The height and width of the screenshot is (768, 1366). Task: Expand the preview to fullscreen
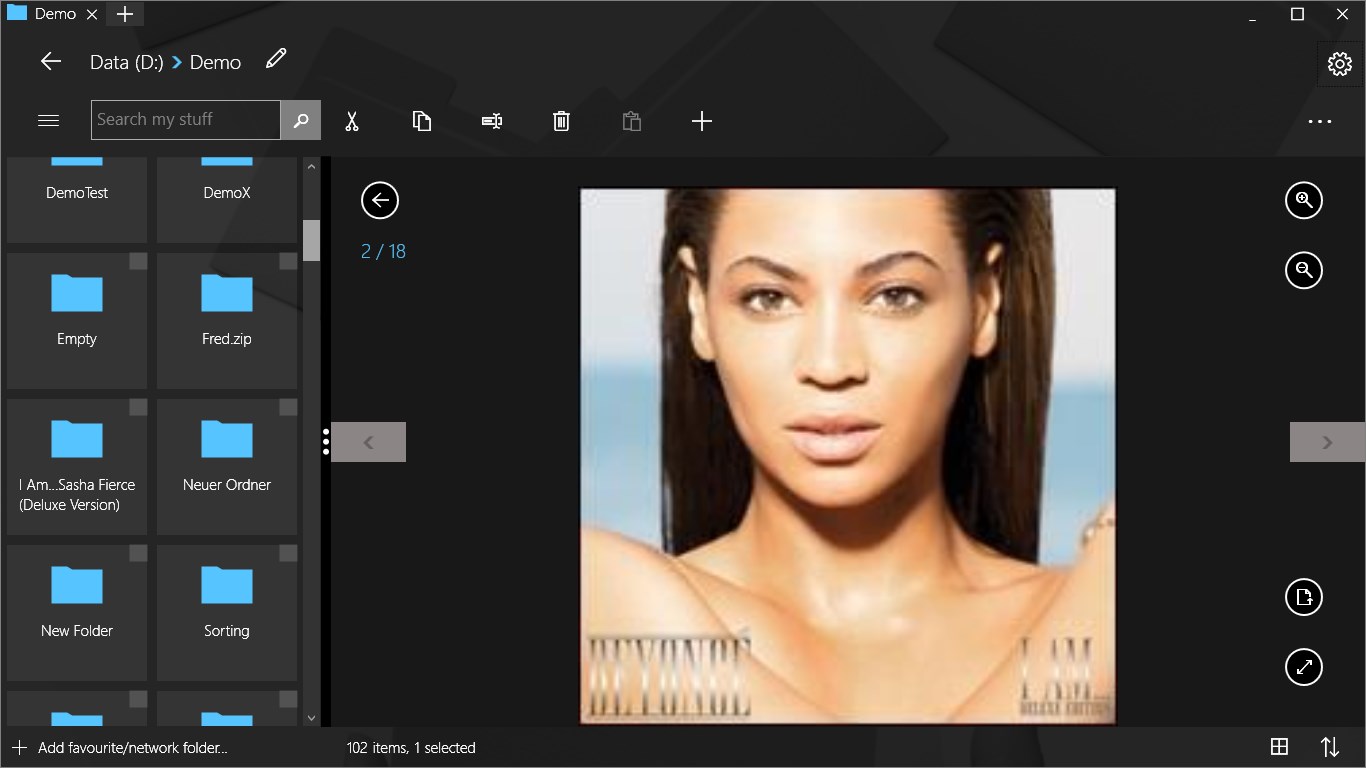click(x=1303, y=667)
